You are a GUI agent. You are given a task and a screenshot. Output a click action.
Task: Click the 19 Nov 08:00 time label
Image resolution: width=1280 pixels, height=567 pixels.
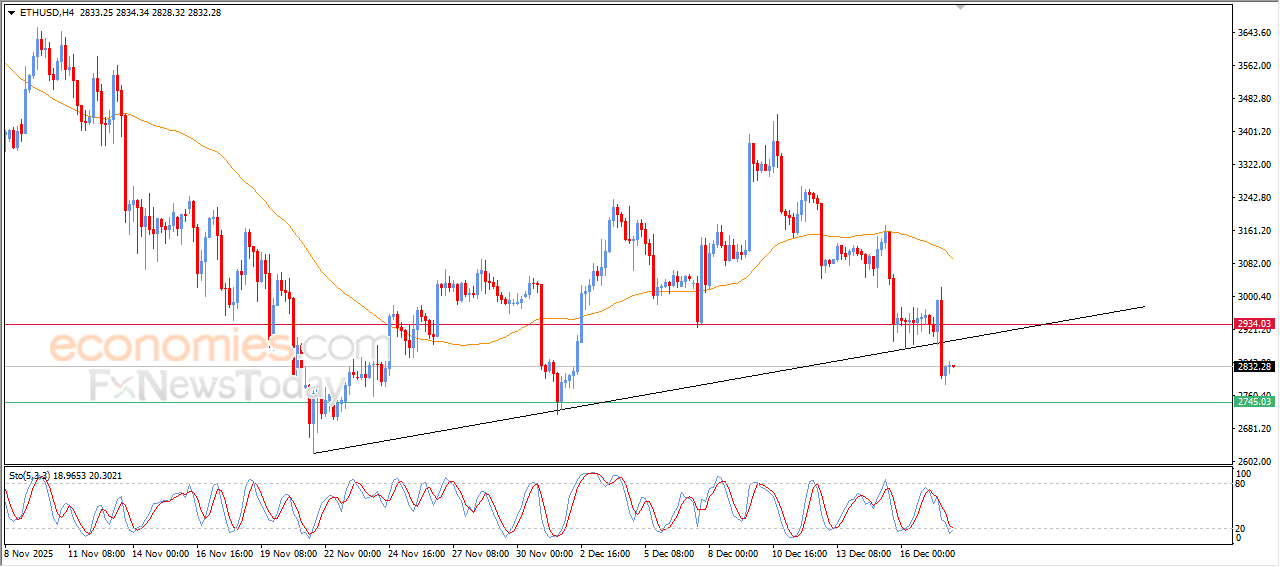coord(288,552)
